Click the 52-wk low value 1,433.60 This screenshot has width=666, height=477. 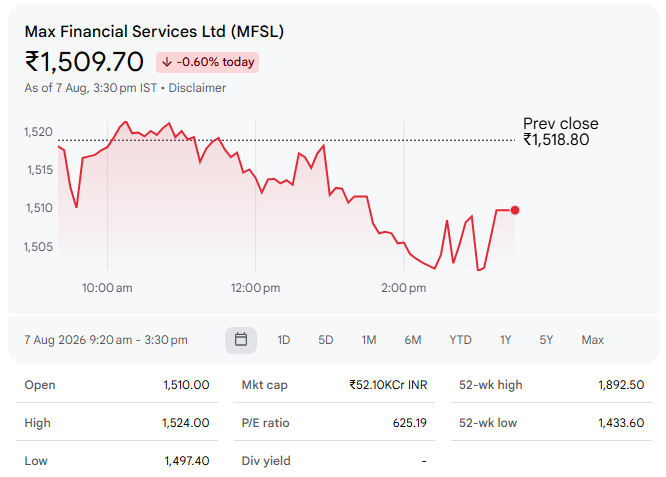coord(621,423)
